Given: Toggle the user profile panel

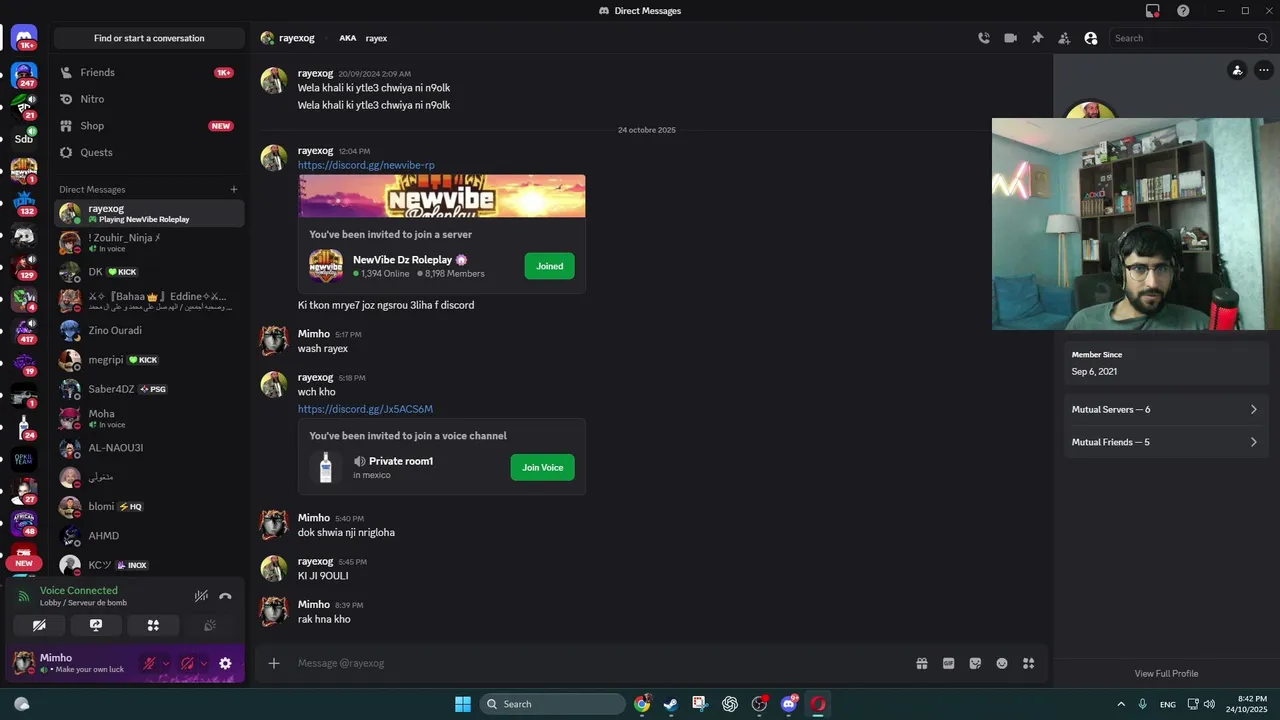Looking at the screenshot, I should pyautogui.click(x=1091, y=38).
